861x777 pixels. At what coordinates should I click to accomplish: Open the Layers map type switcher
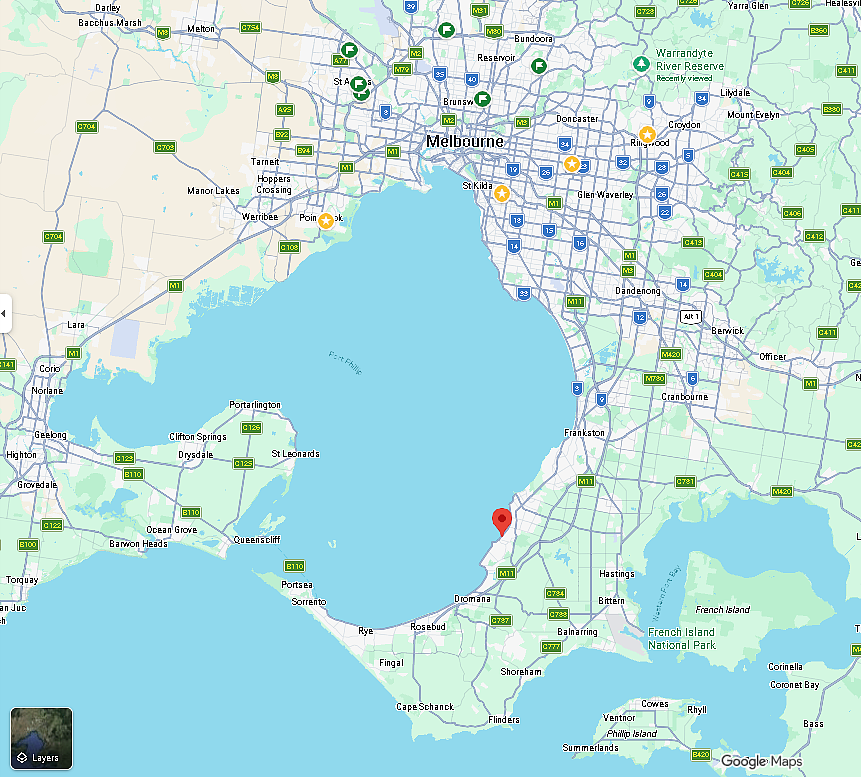(x=42, y=739)
